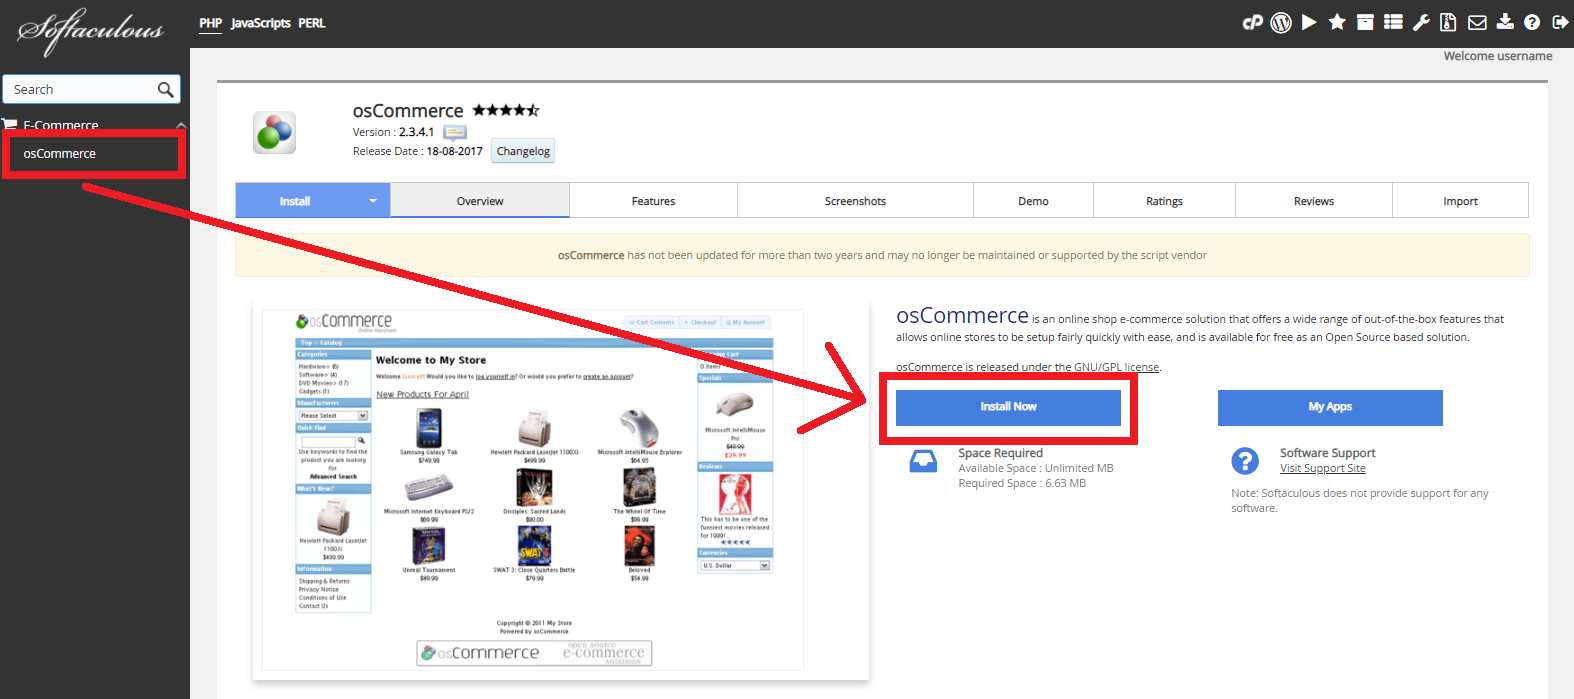Click the osCommerce colored balls logo
1574x699 pixels.
coord(274,132)
